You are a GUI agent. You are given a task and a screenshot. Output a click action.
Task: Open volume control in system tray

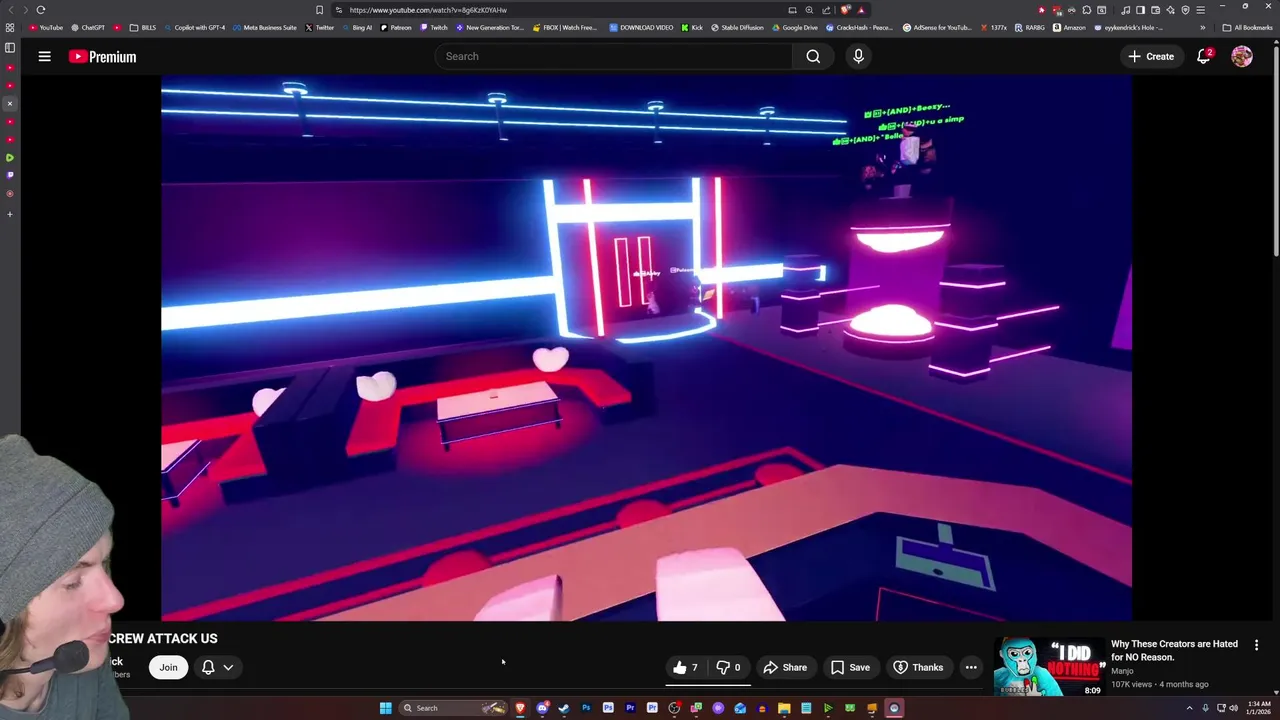1233,708
